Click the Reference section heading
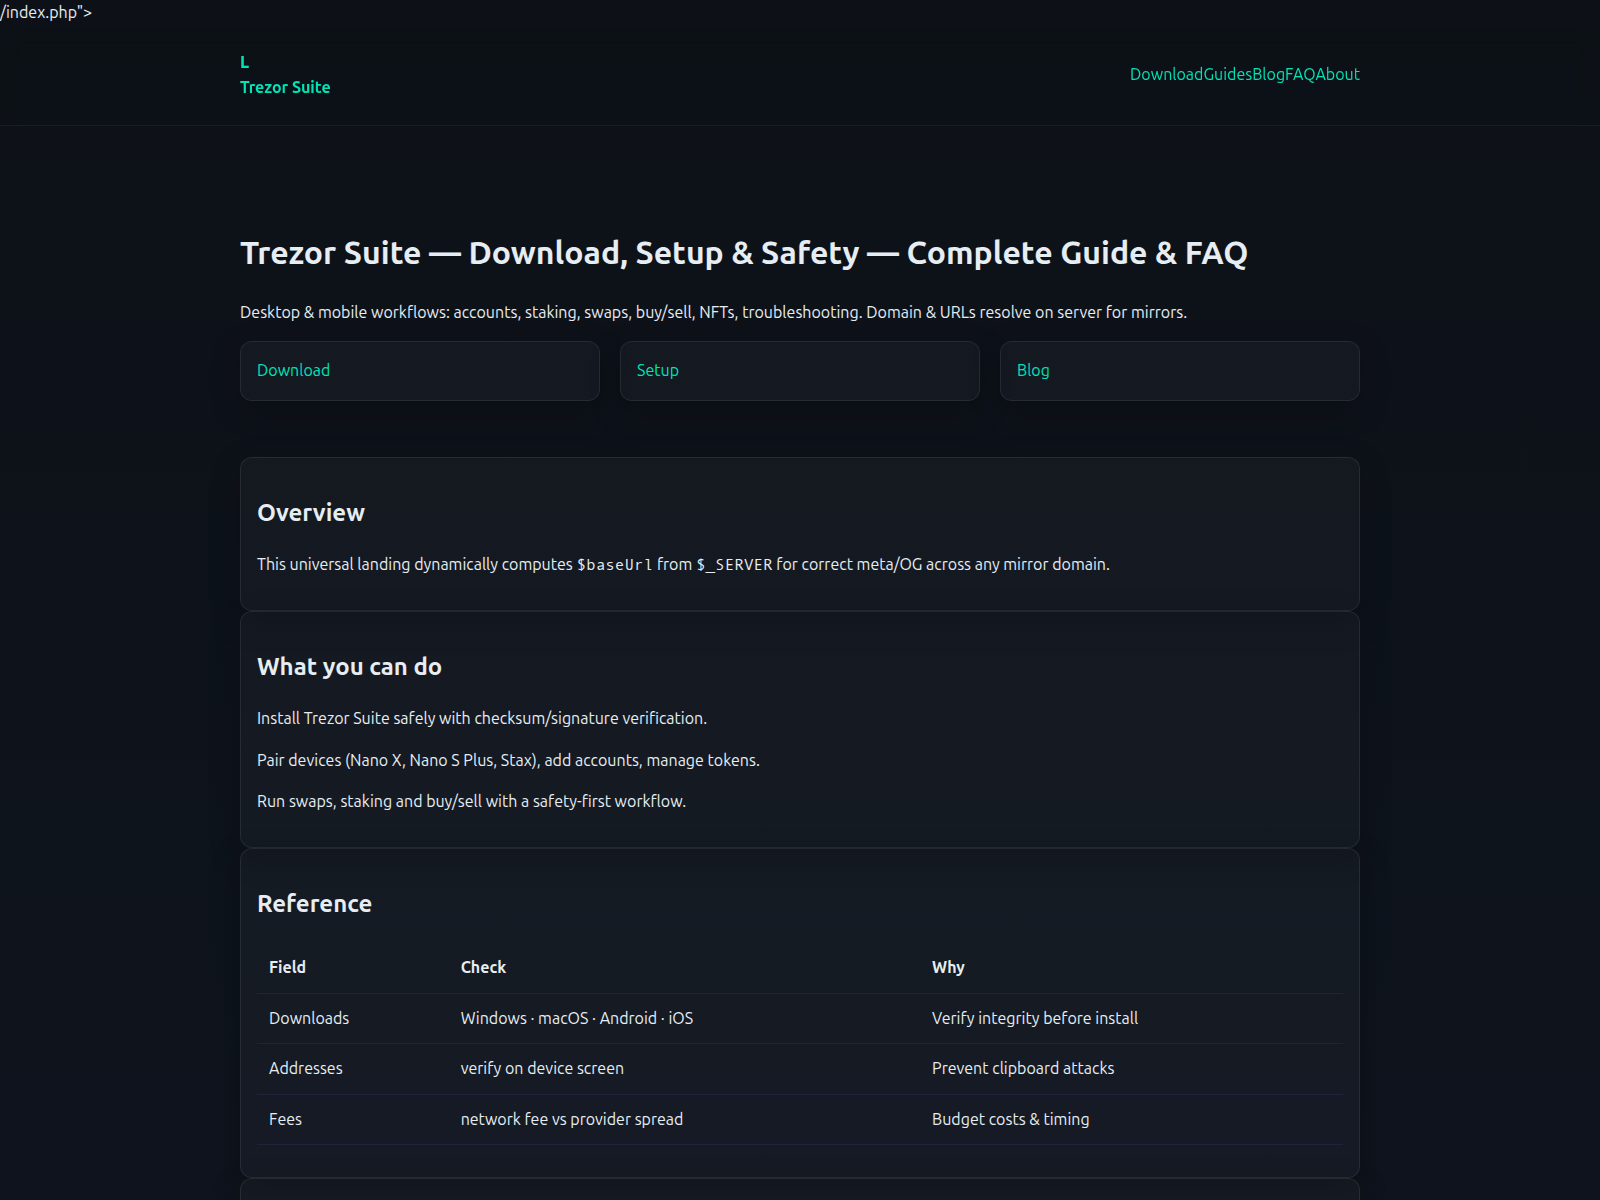Viewport: 1600px width, 1200px height. [314, 904]
